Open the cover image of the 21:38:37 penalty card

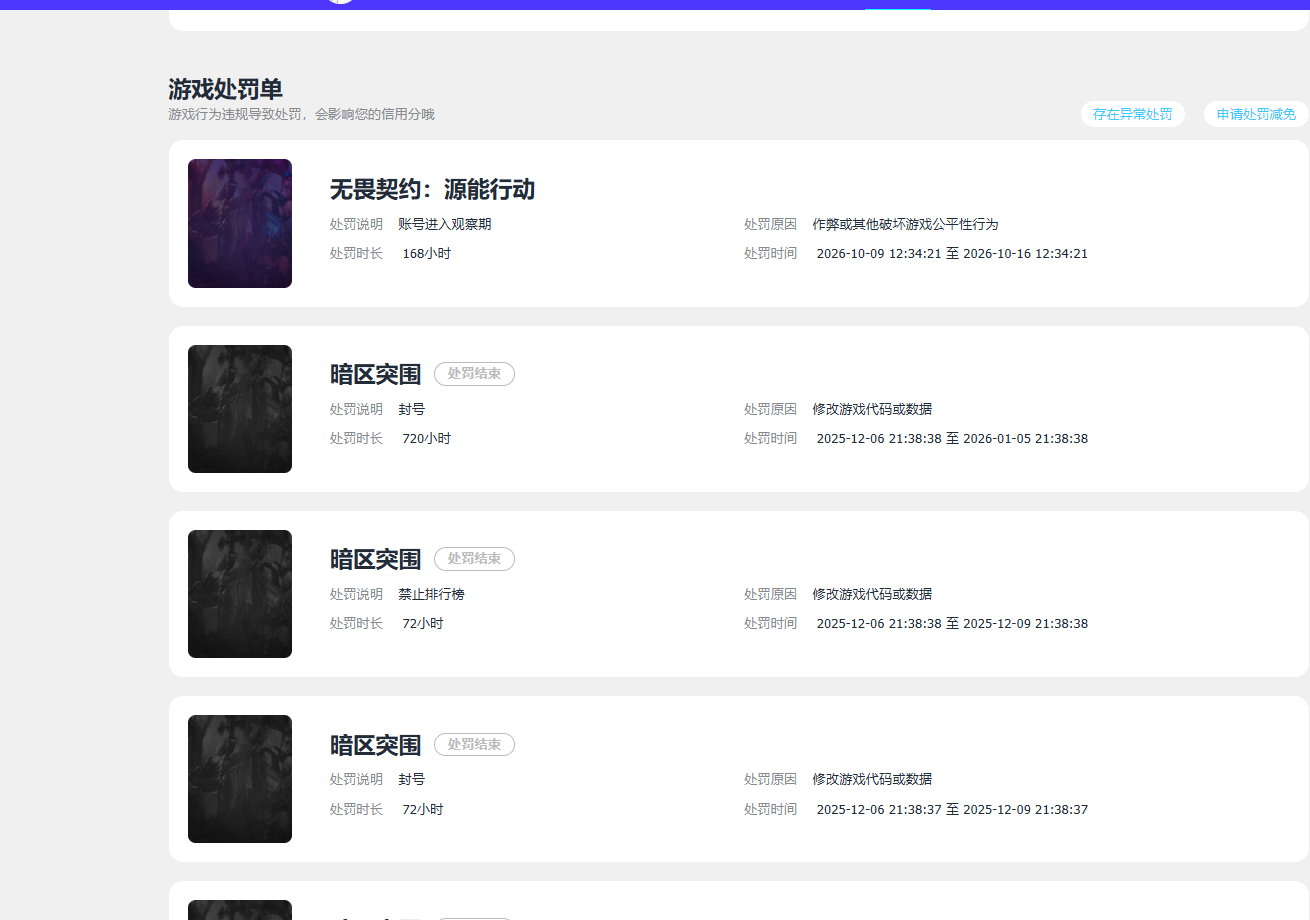point(240,779)
